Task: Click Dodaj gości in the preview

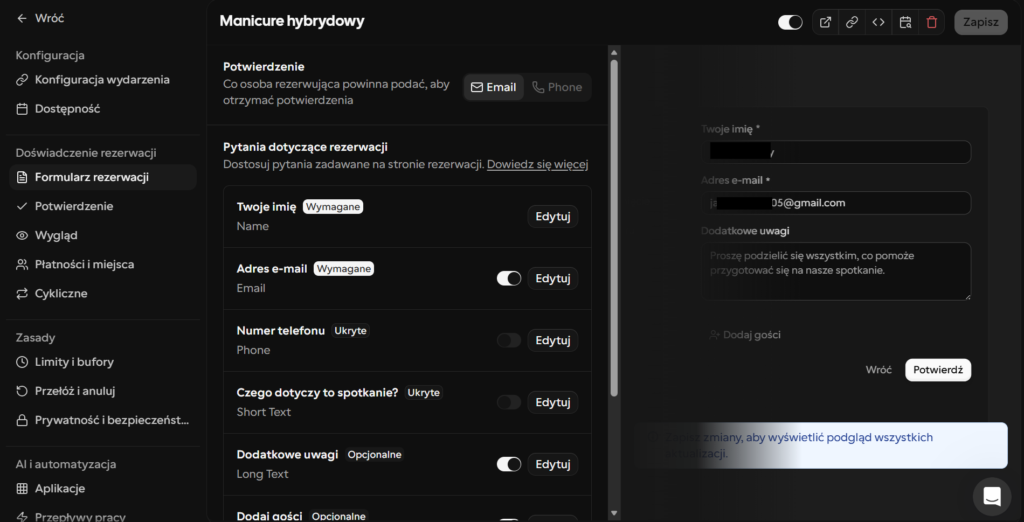Action: 745,335
